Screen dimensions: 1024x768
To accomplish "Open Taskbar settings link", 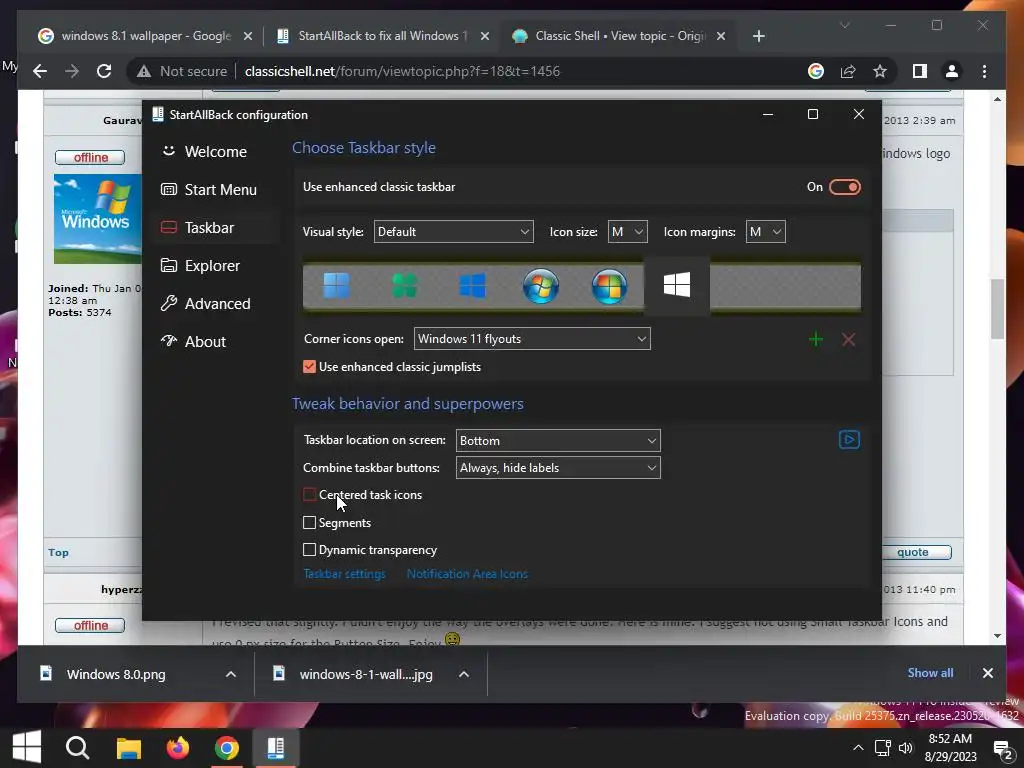I will click(x=344, y=574).
